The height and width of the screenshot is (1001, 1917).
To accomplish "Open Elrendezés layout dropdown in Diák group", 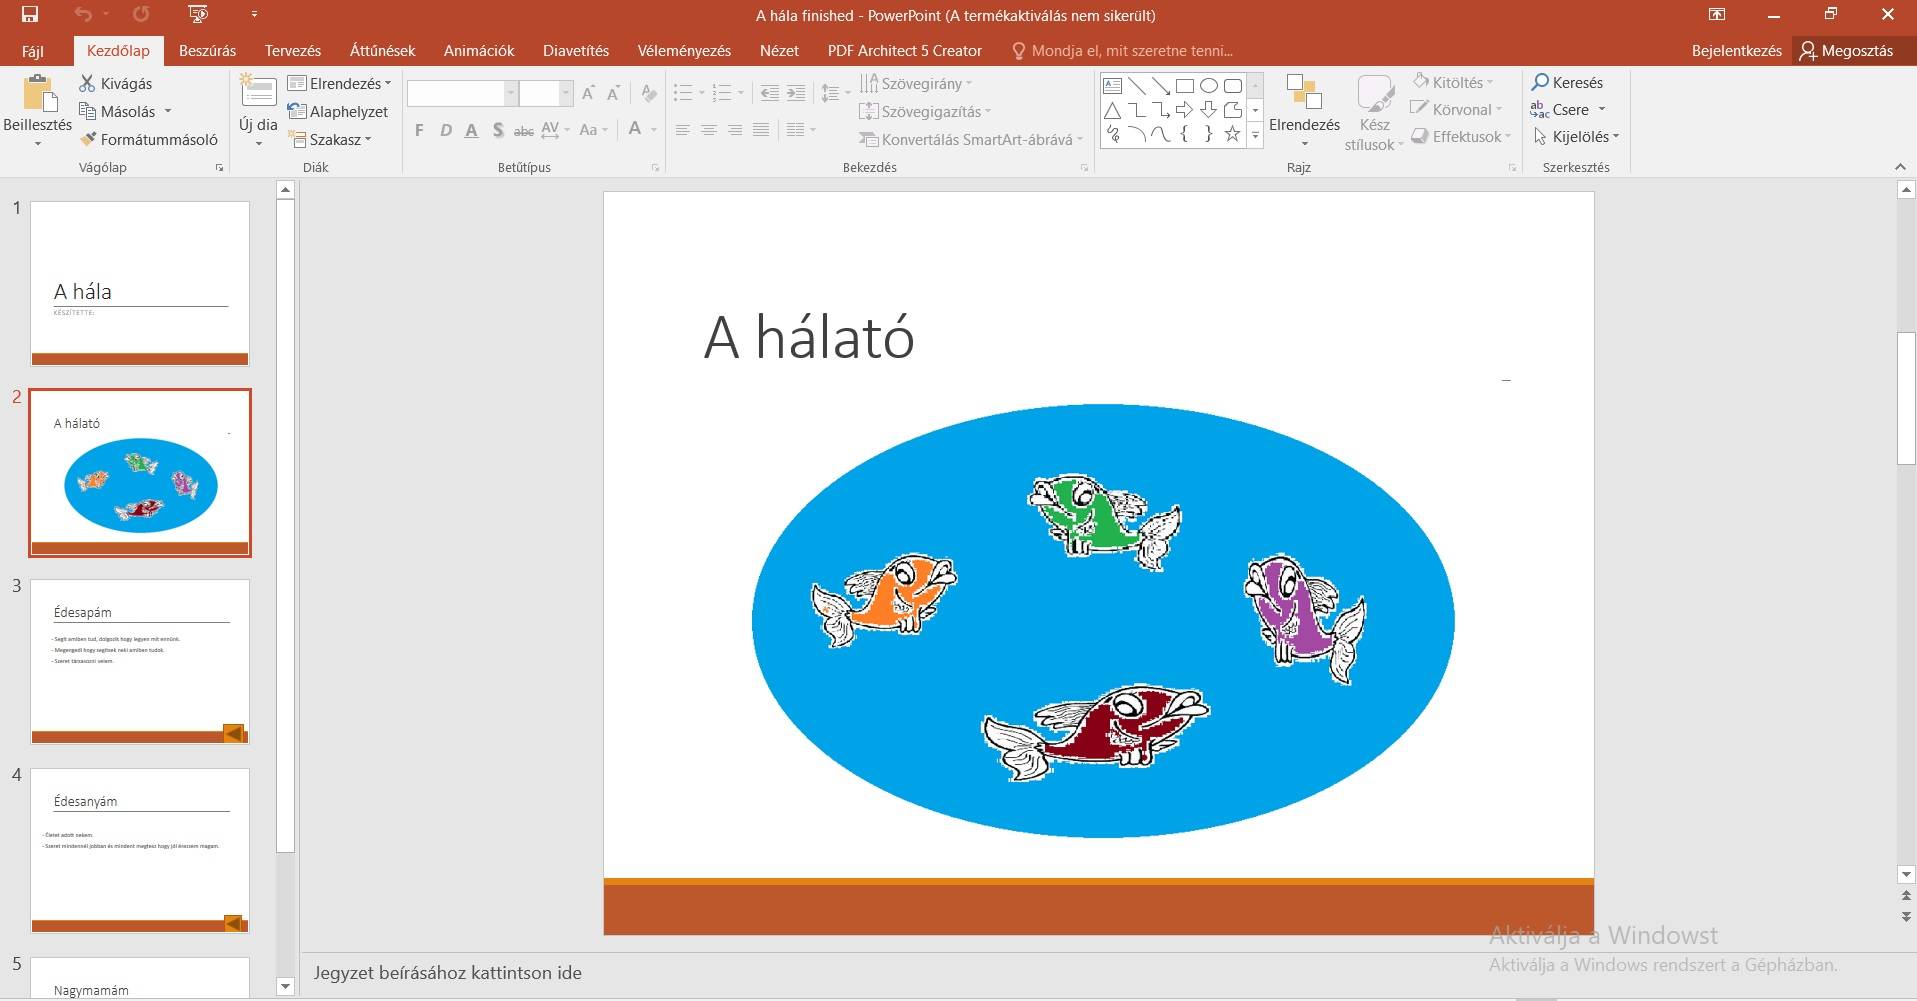I will click(340, 83).
